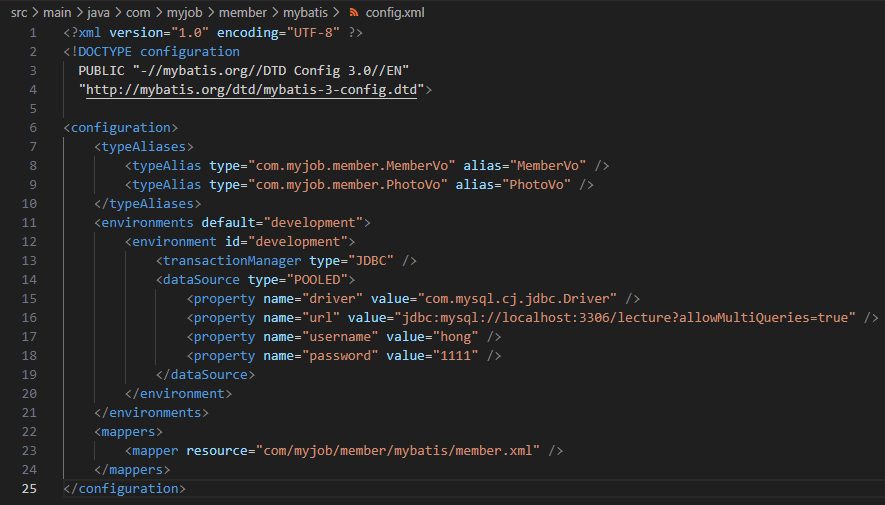Select line number 25 in the gutter
The image size is (885, 505).
(29, 489)
